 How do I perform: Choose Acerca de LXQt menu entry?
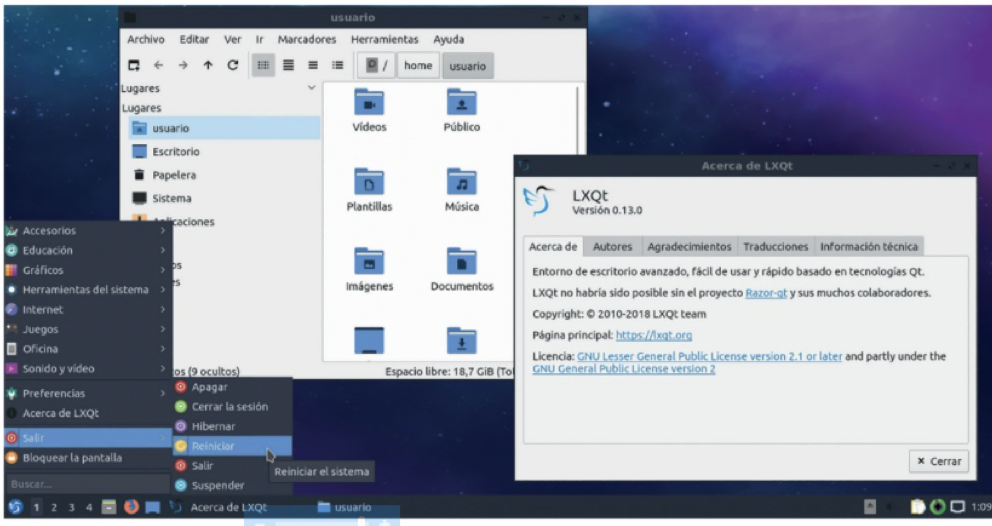tap(87, 413)
